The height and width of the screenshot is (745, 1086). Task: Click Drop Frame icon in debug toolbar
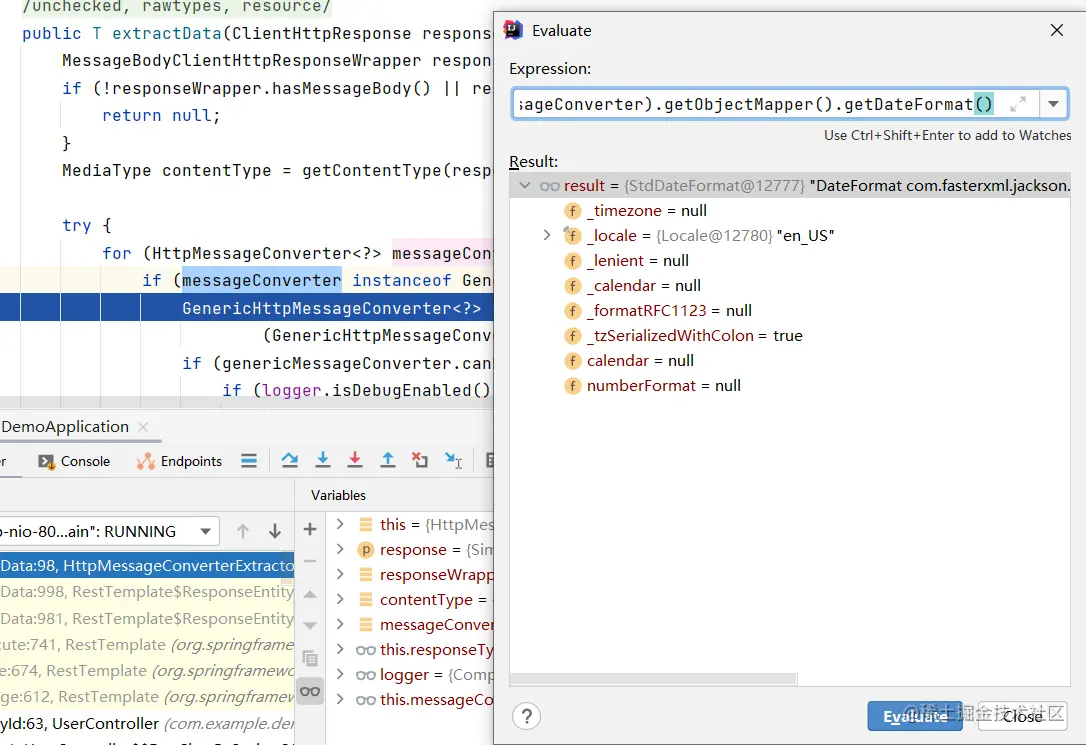pos(420,460)
